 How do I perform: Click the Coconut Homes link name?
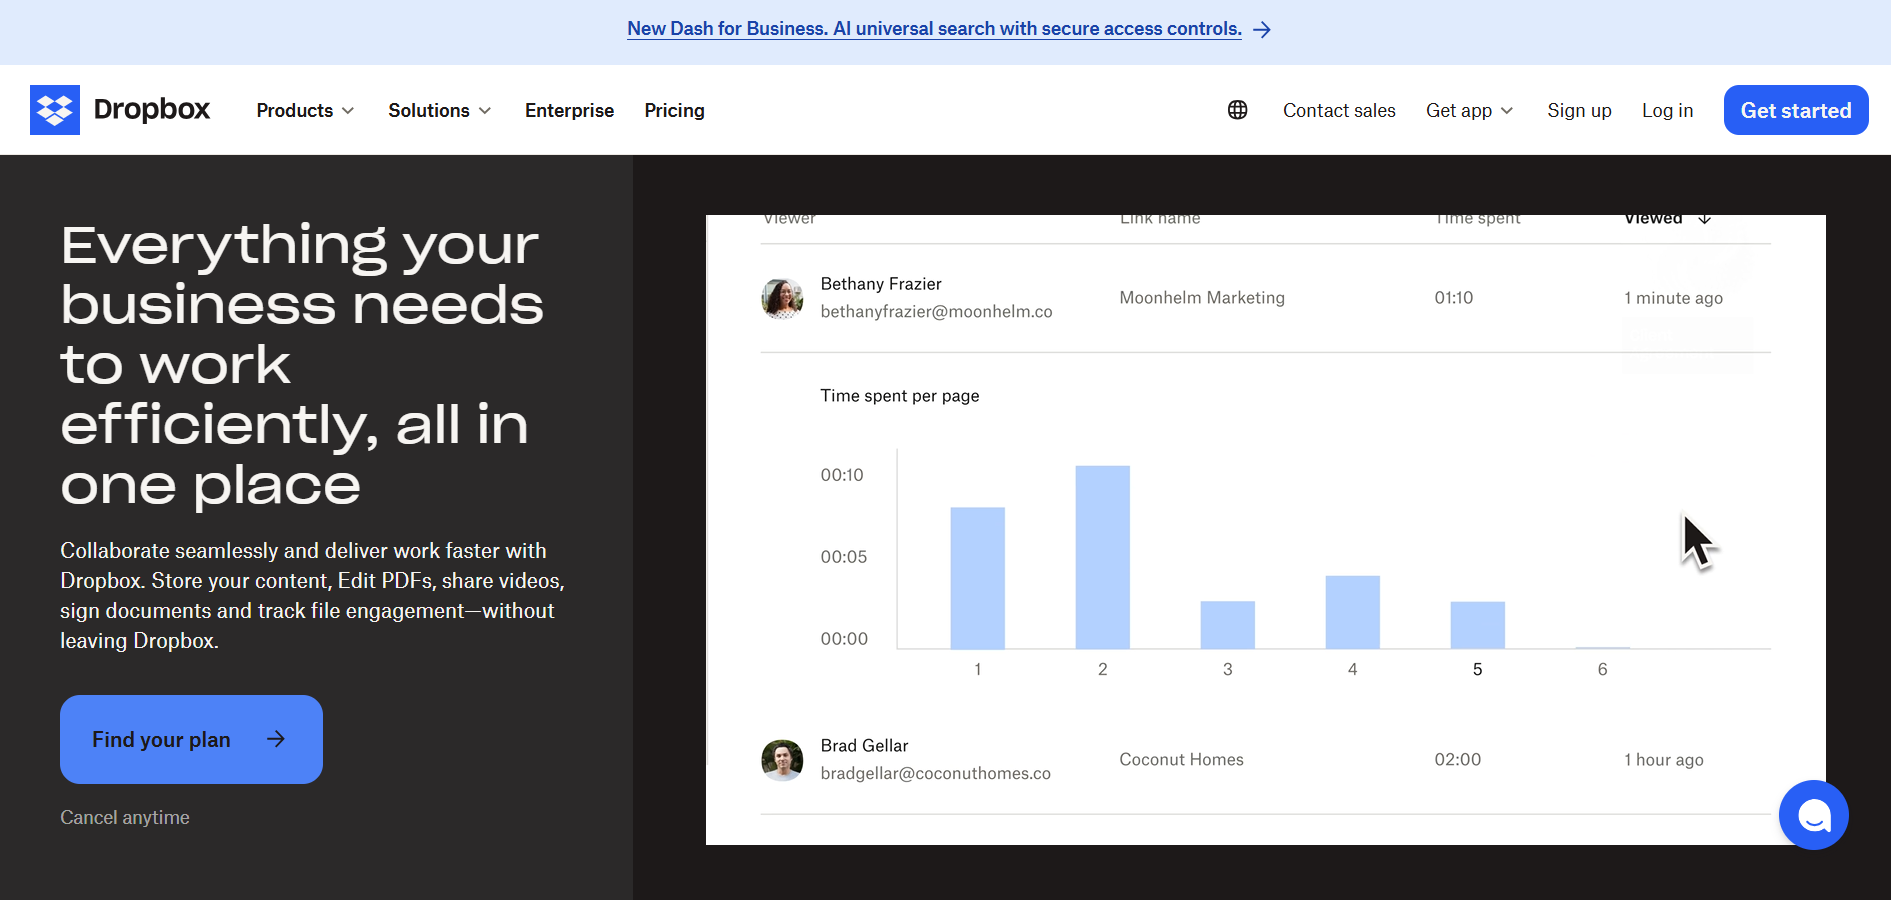[1181, 760]
